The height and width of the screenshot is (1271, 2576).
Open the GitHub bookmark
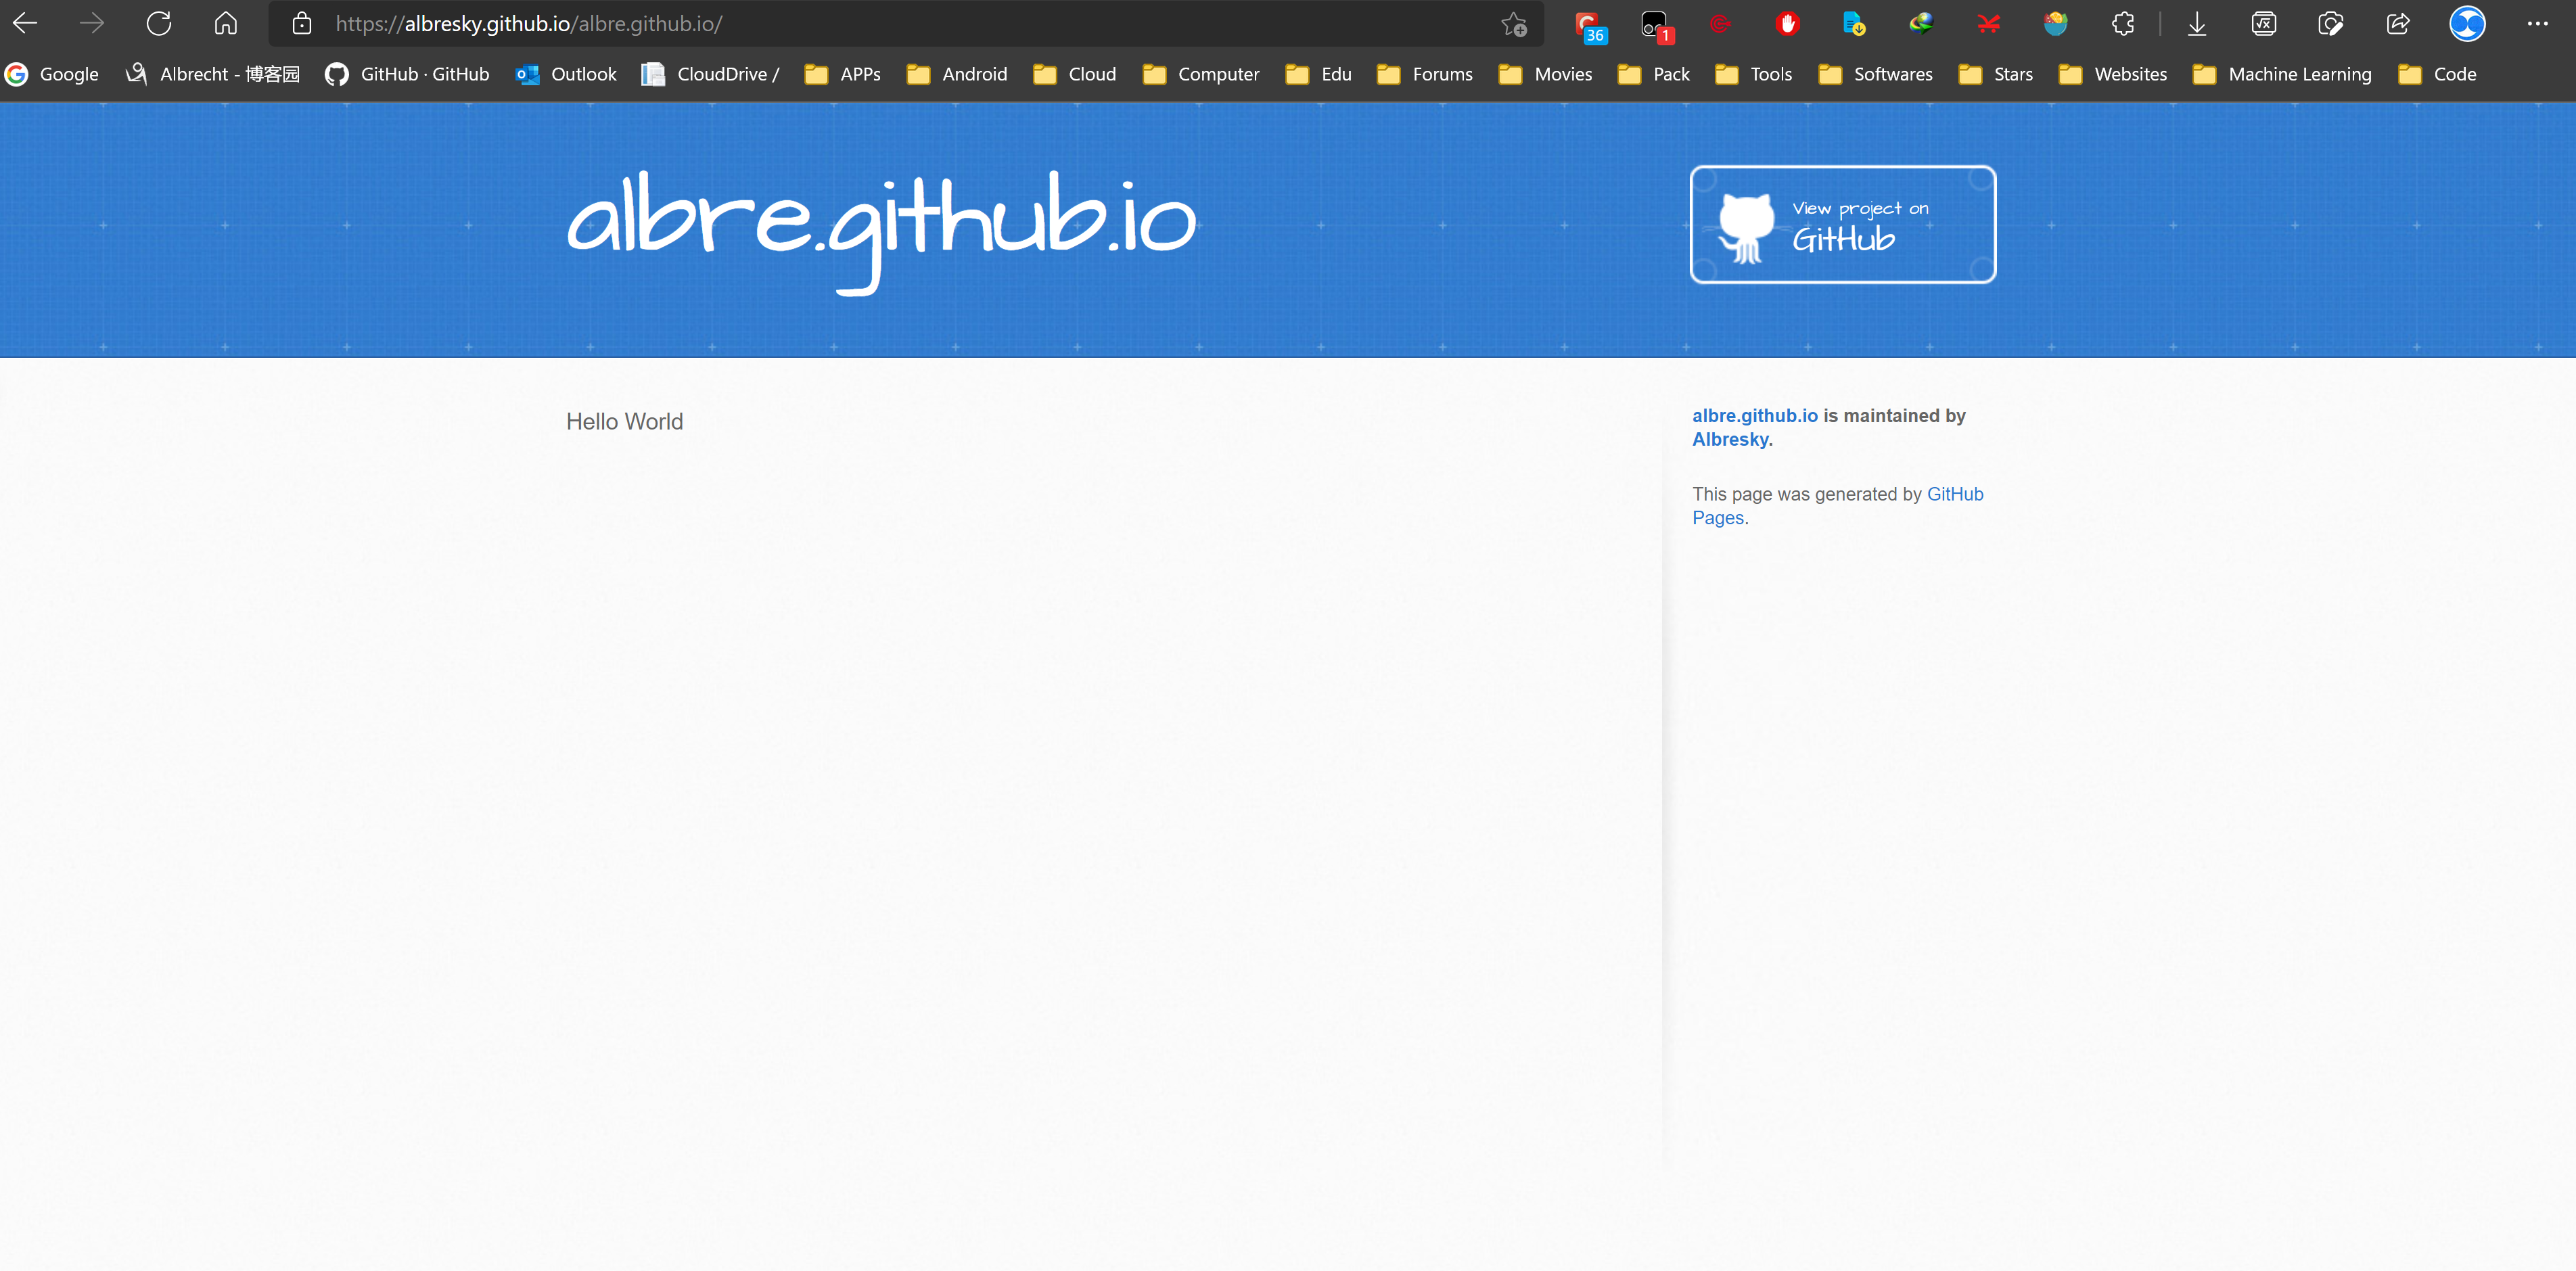click(407, 74)
